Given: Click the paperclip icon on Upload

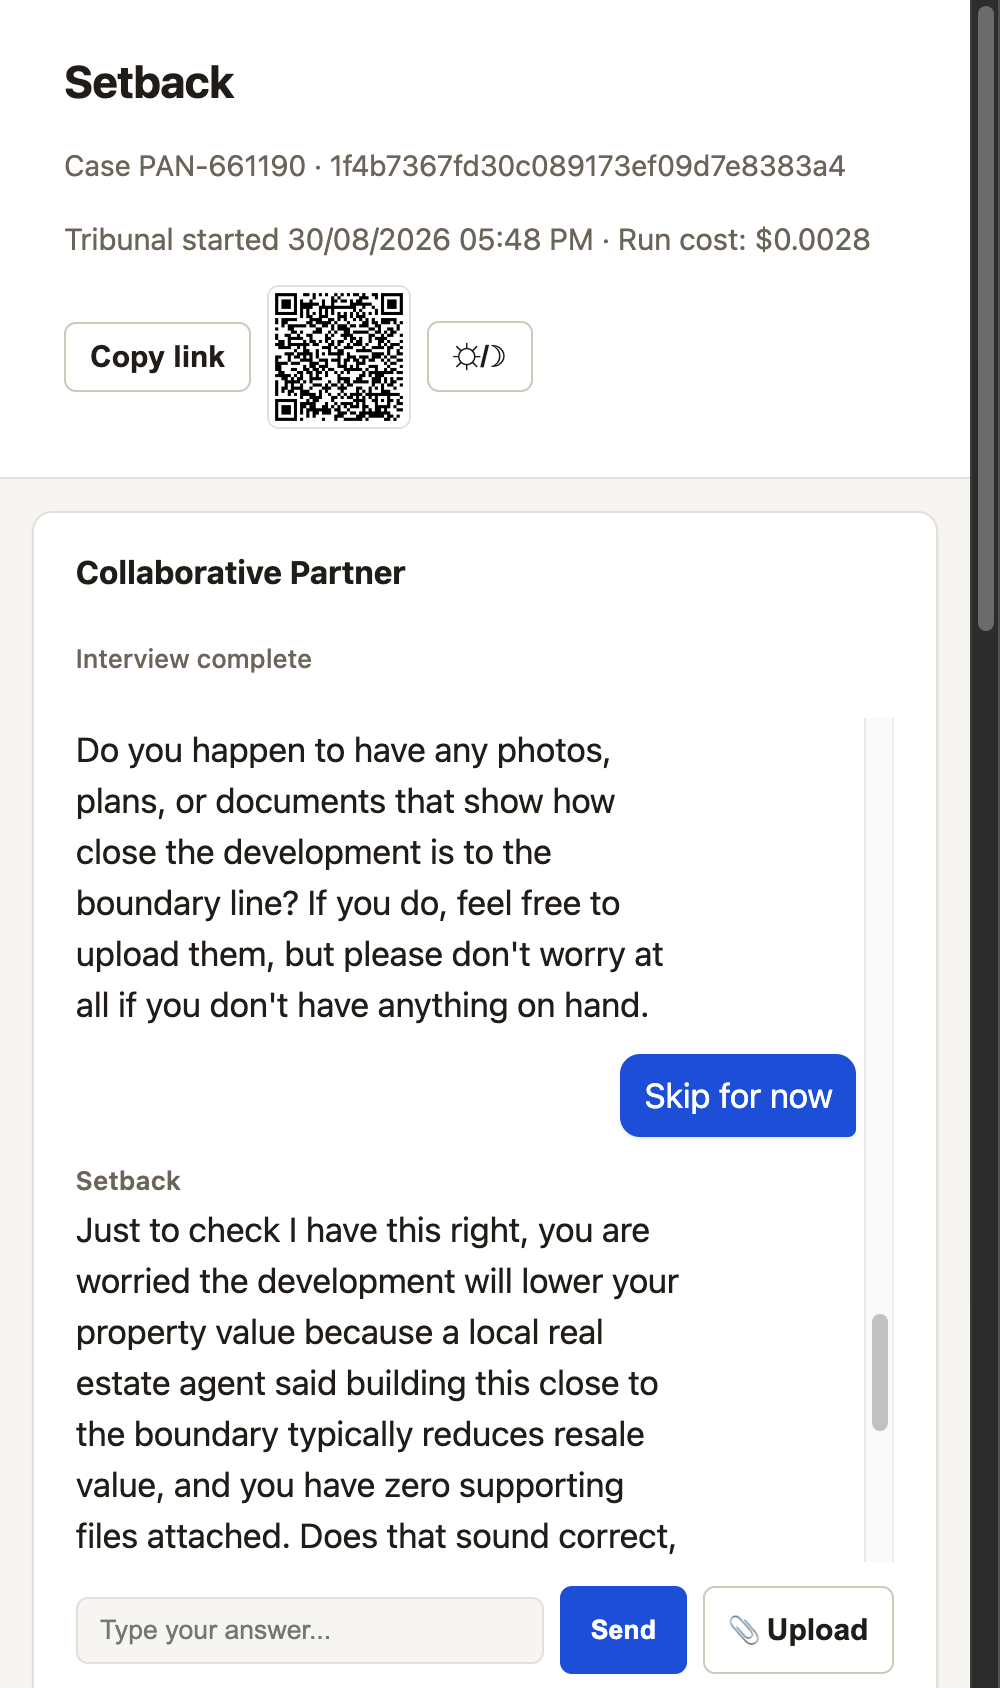Looking at the screenshot, I should (743, 1630).
